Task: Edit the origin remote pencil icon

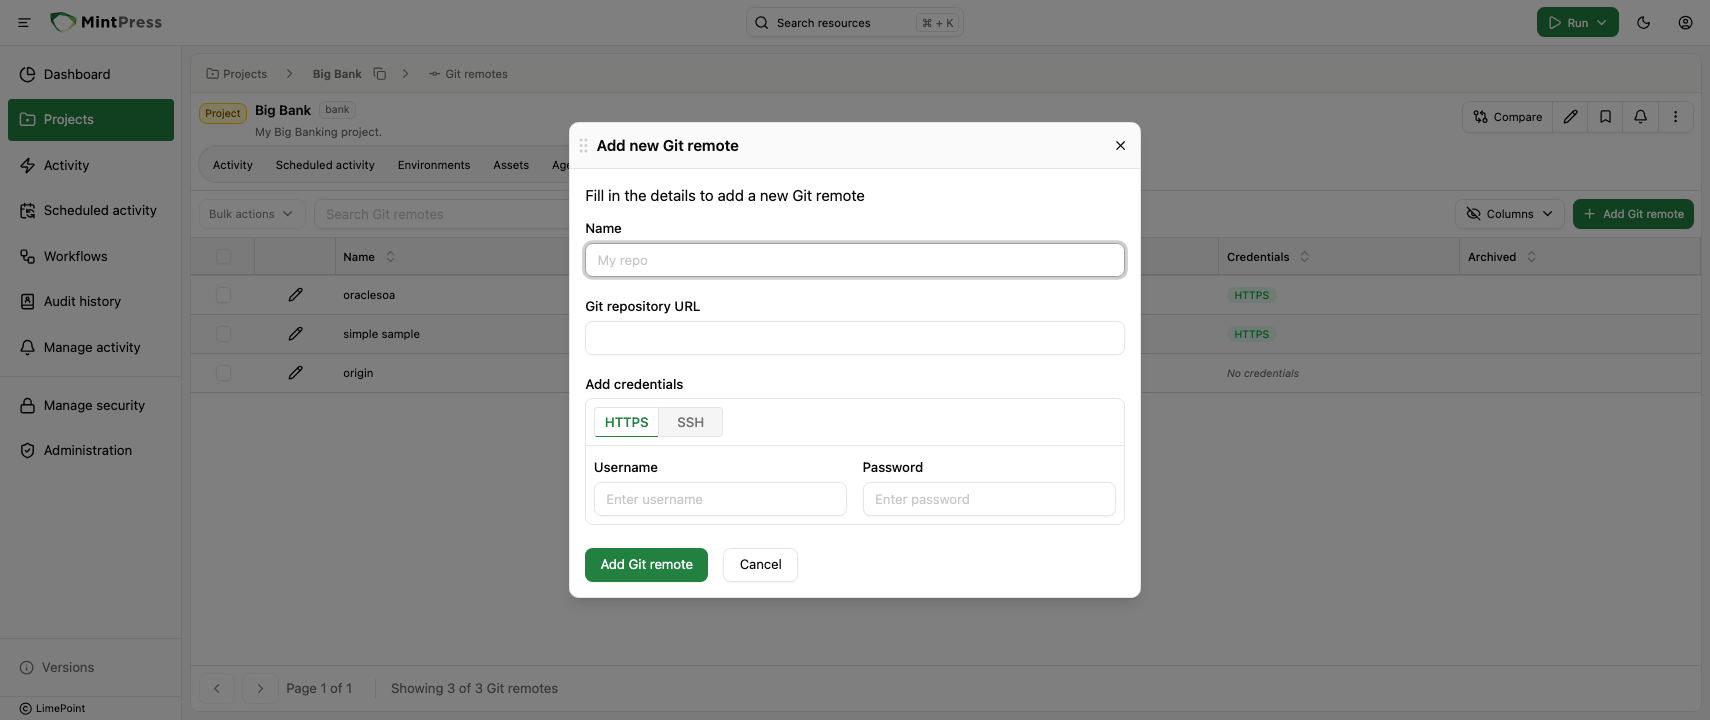Action: click(x=295, y=373)
